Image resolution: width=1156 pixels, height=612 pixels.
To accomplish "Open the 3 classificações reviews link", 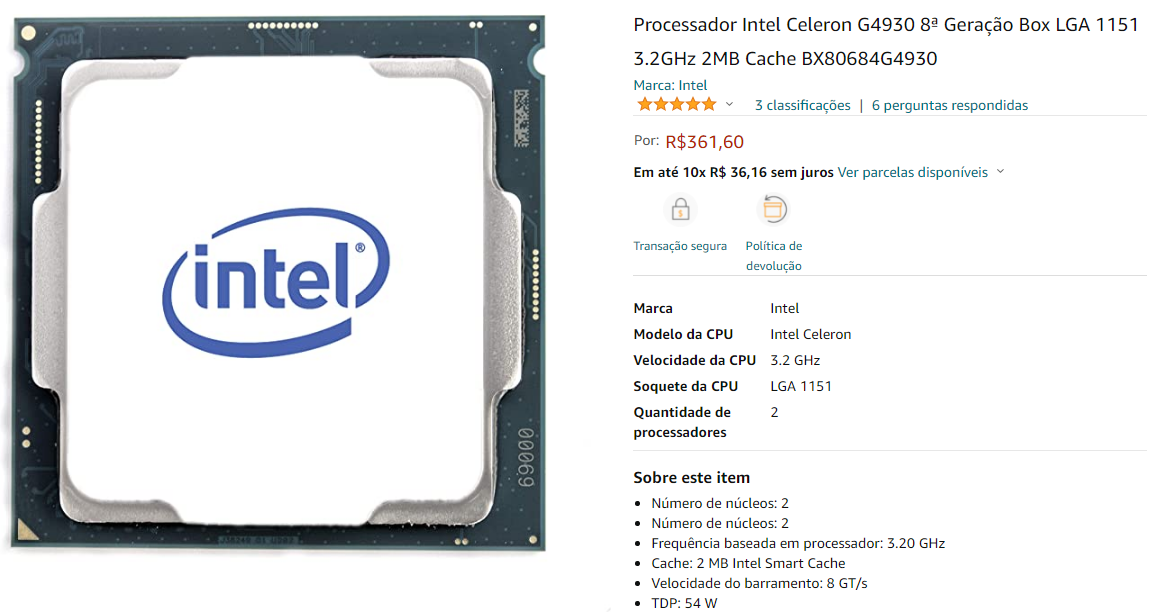I will coord(802,105).
